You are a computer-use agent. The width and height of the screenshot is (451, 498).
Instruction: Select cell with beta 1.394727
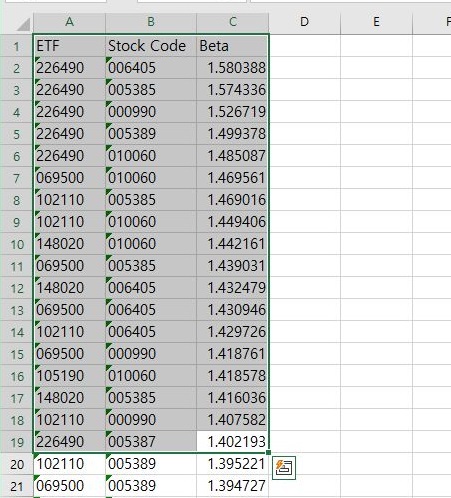coord(233,486)
